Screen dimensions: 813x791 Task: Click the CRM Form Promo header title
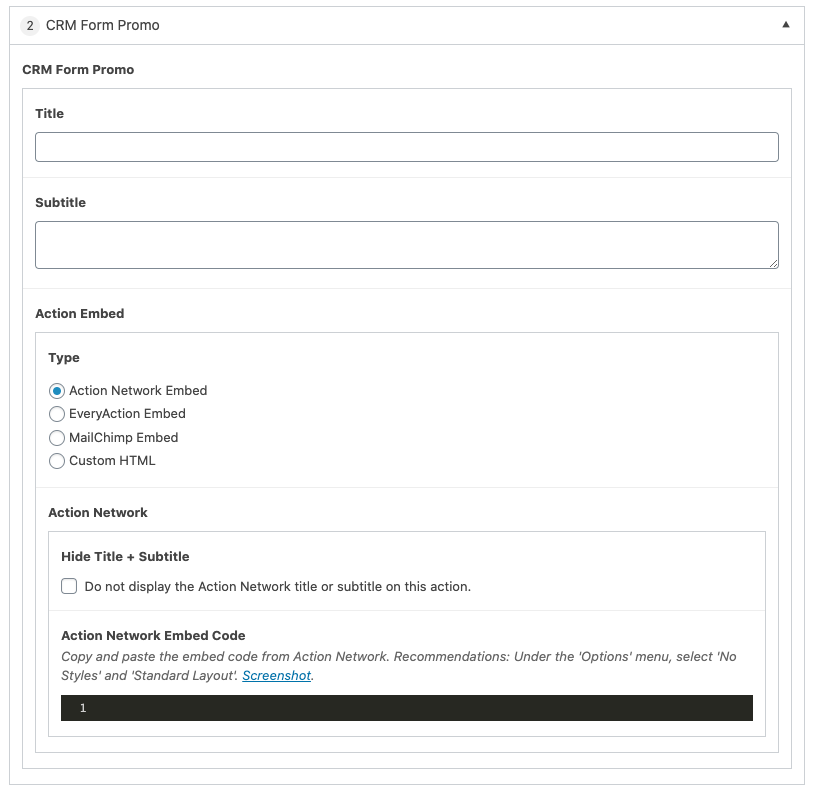(x=103, y=25)
